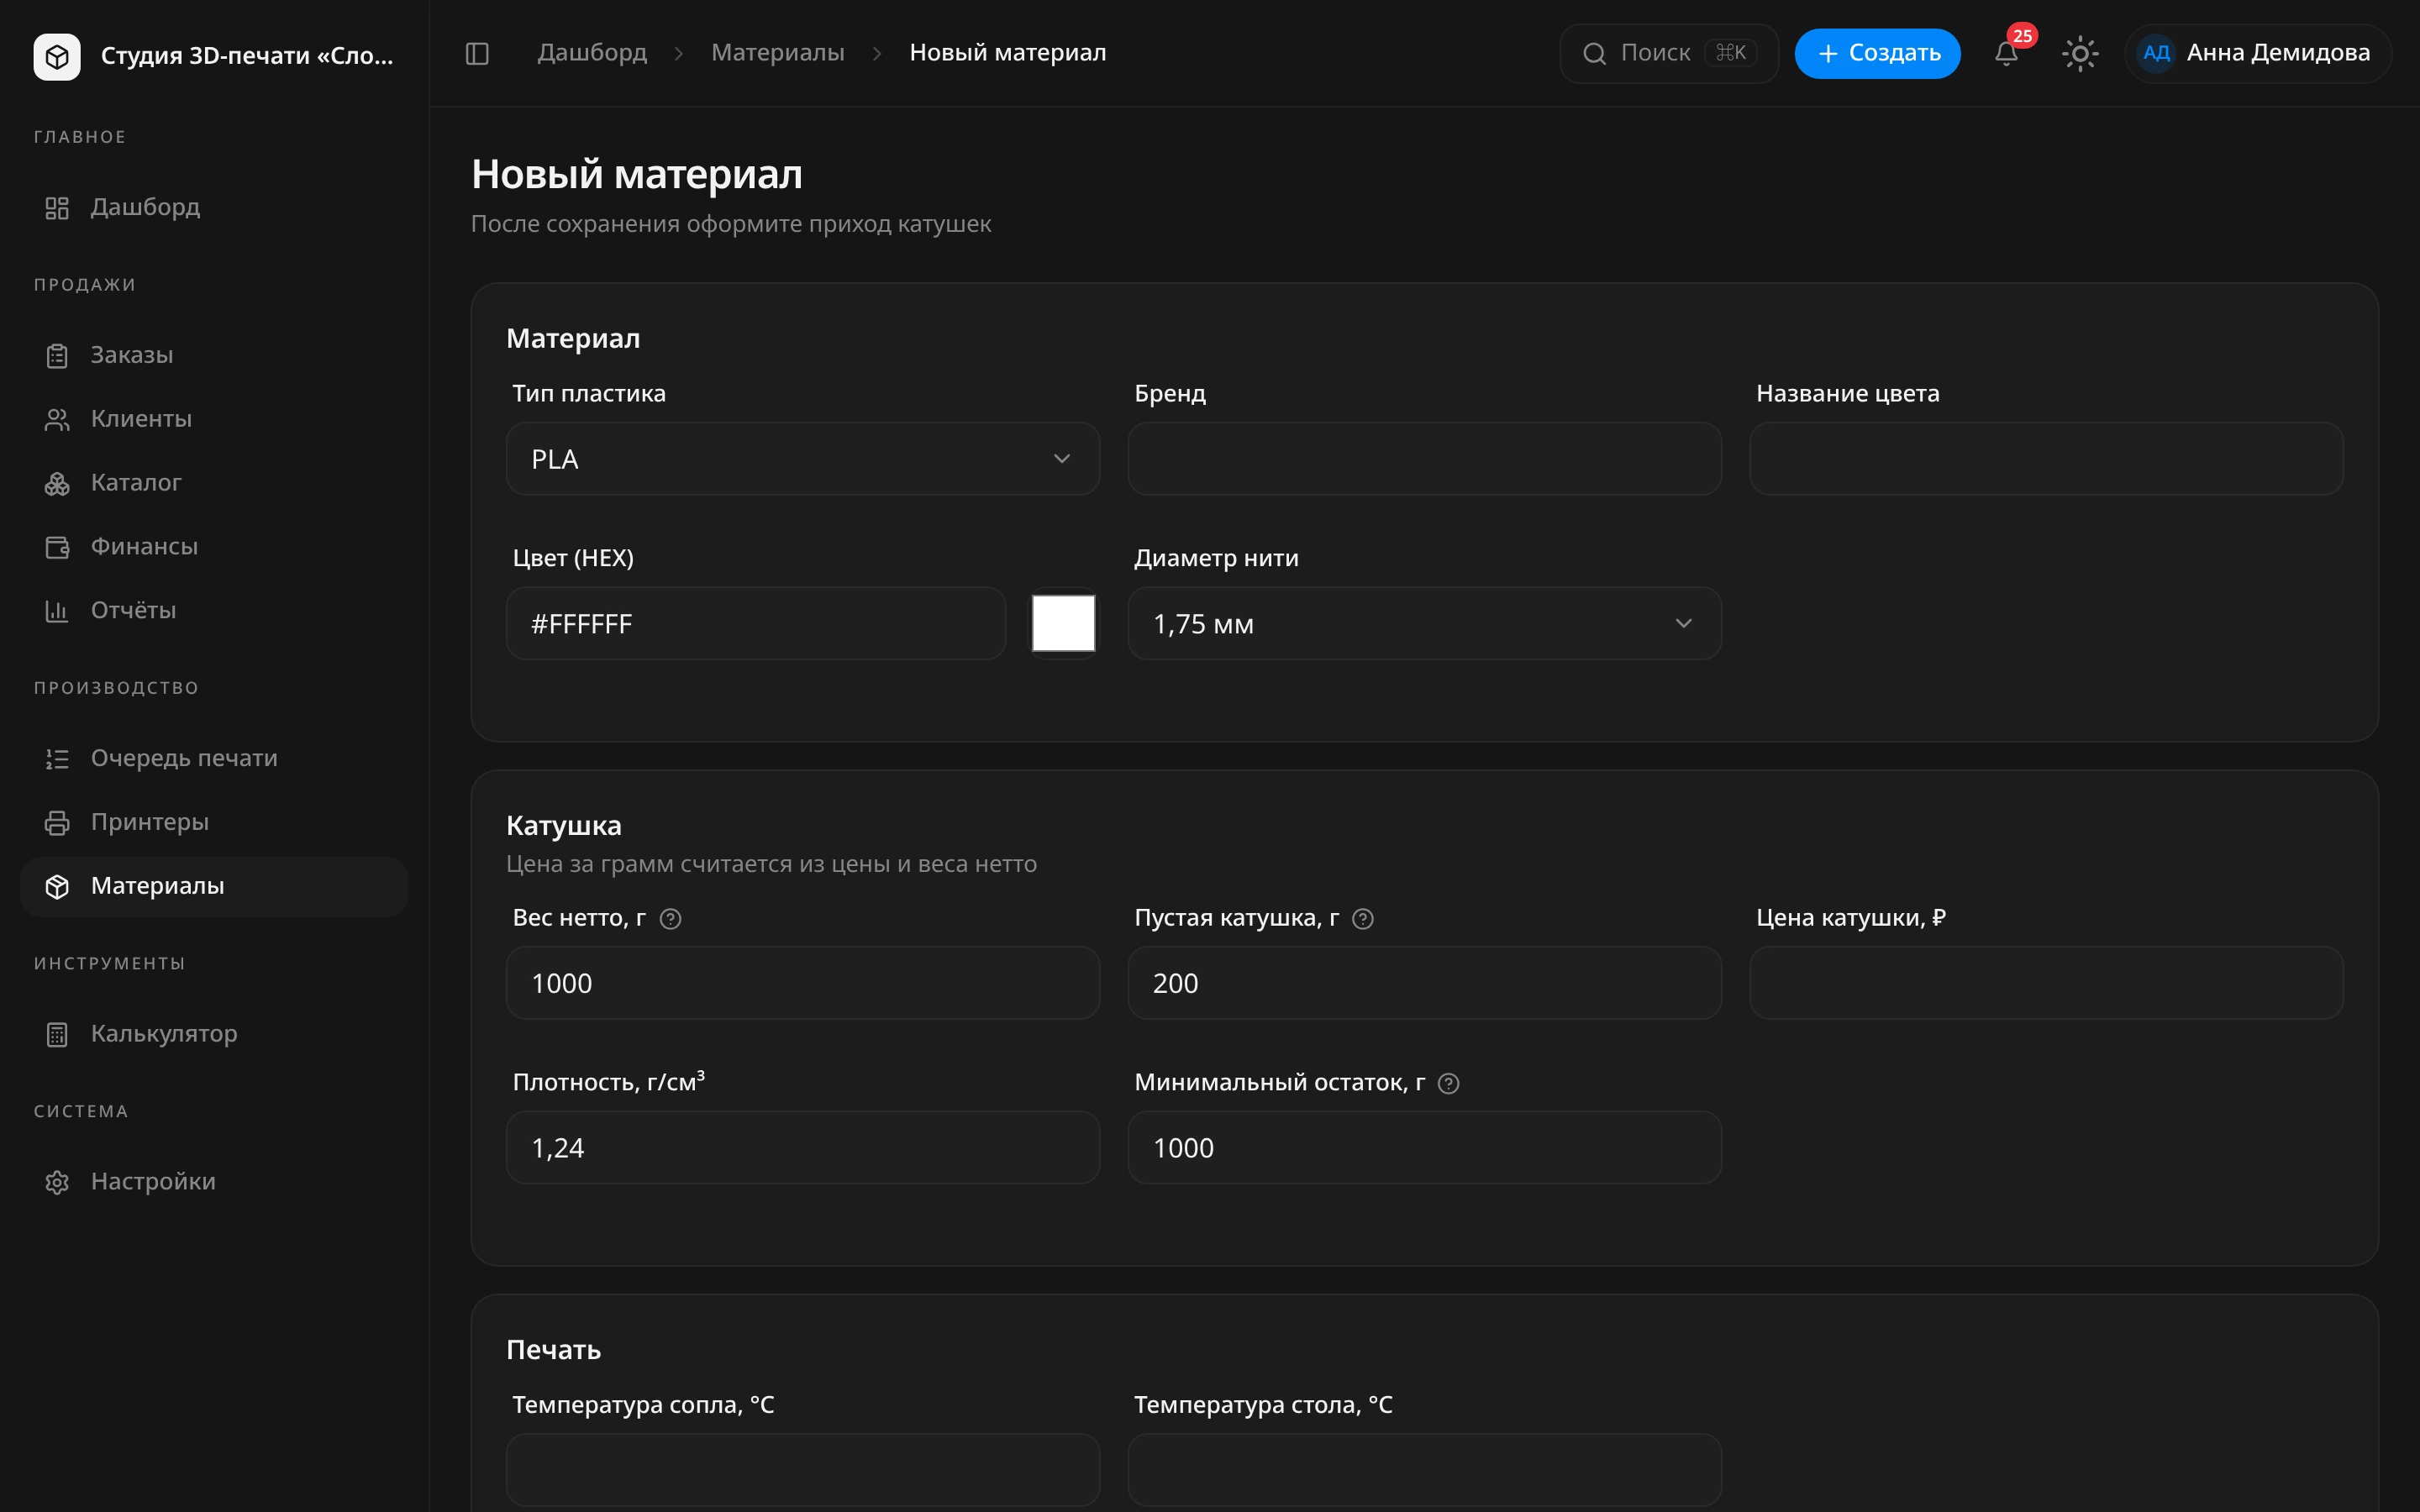Image resolution: width=2420 pixels, height=1512 pixels.
Task: Switch theme with the sun icon
Action: tap(2080, 53)
